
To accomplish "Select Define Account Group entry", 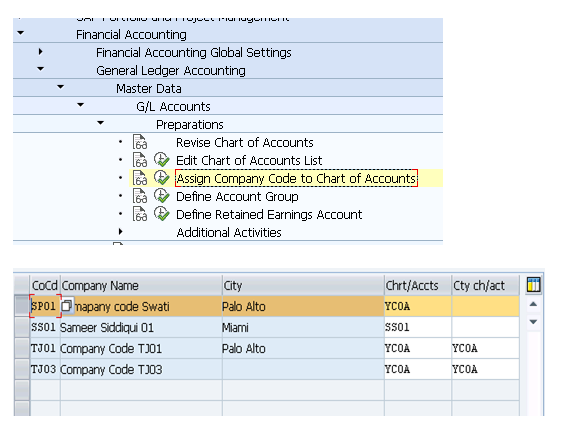I will click(x=237, y=196).
